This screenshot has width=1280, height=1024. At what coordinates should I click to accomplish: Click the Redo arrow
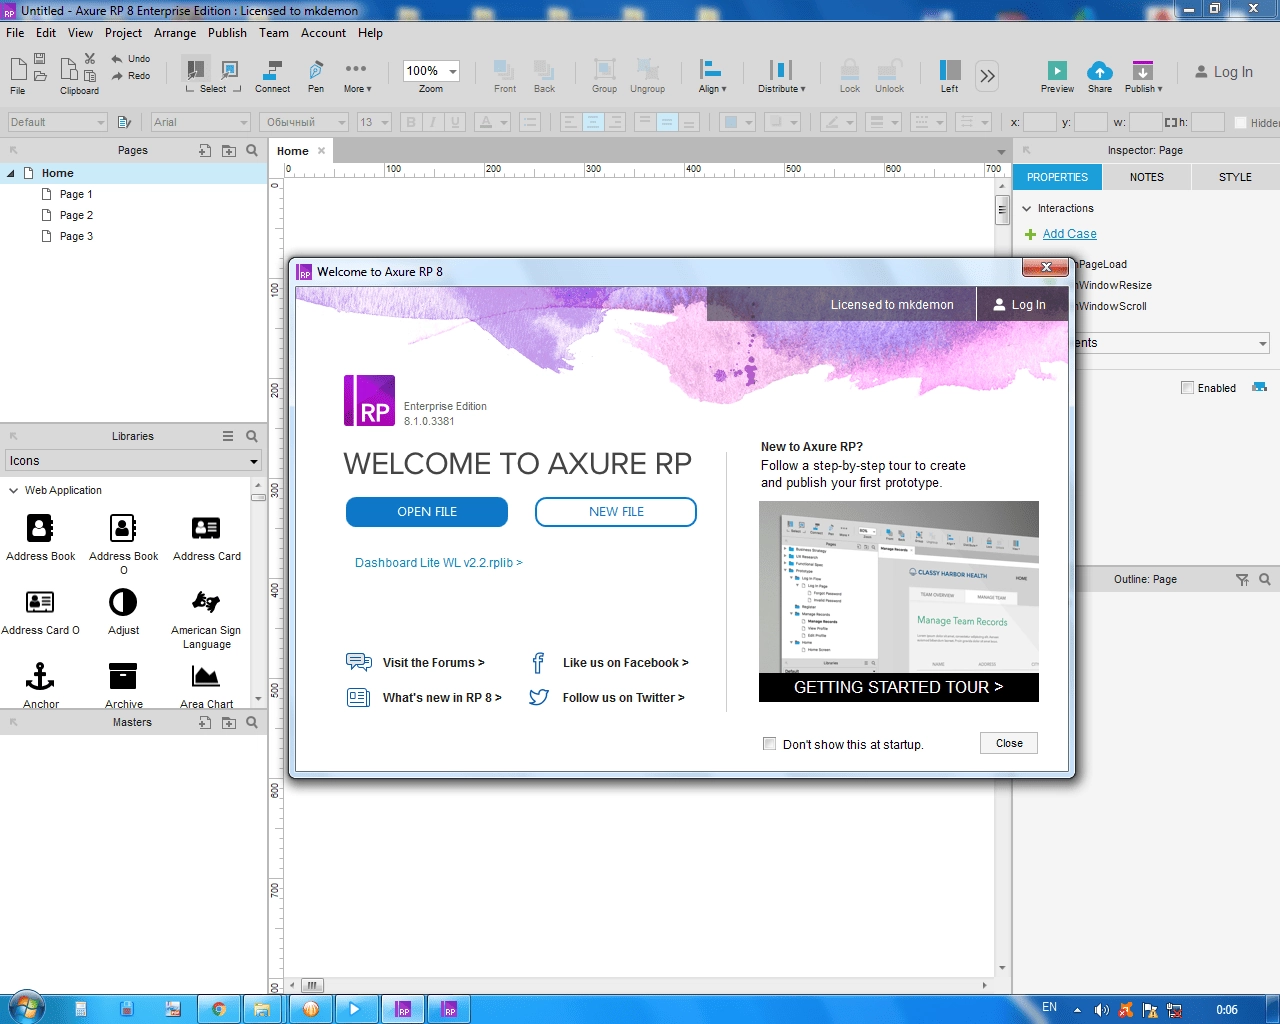tap(117, 76)
